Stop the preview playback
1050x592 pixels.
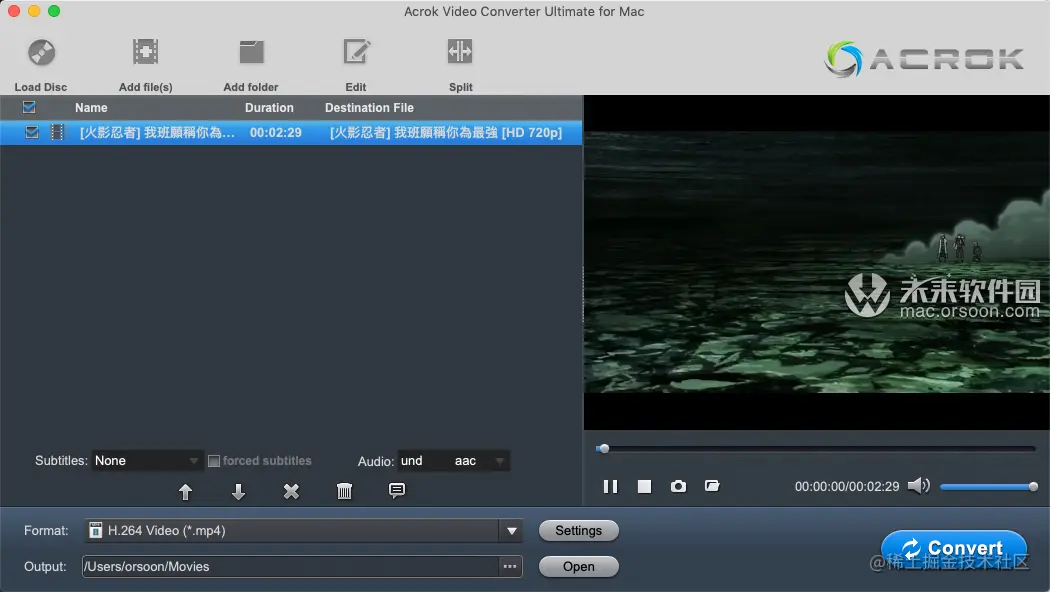pos(644,486)
